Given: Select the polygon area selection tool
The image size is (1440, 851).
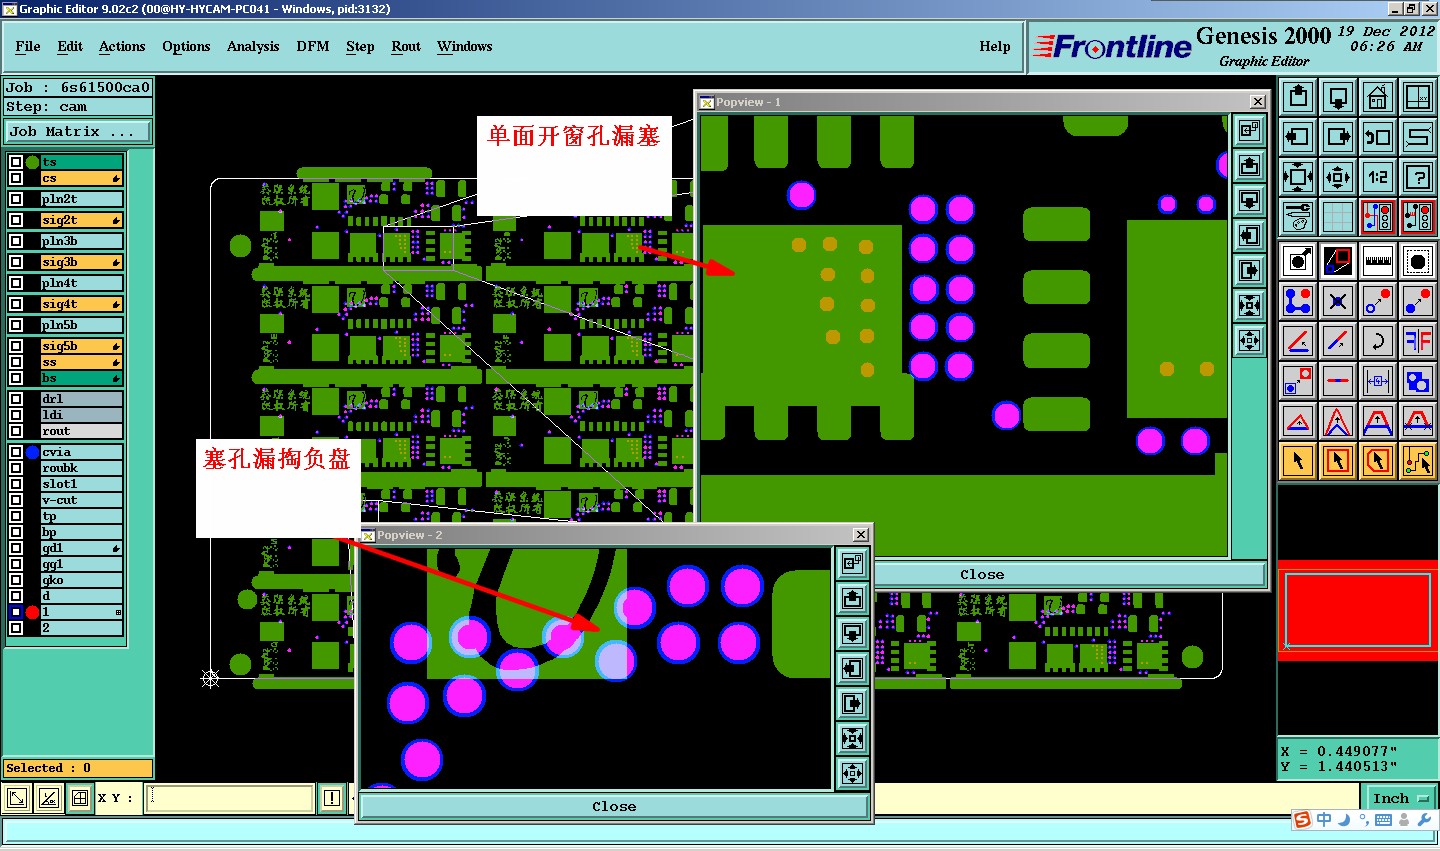Looking at the screenshot, I should pos(1378,460).
